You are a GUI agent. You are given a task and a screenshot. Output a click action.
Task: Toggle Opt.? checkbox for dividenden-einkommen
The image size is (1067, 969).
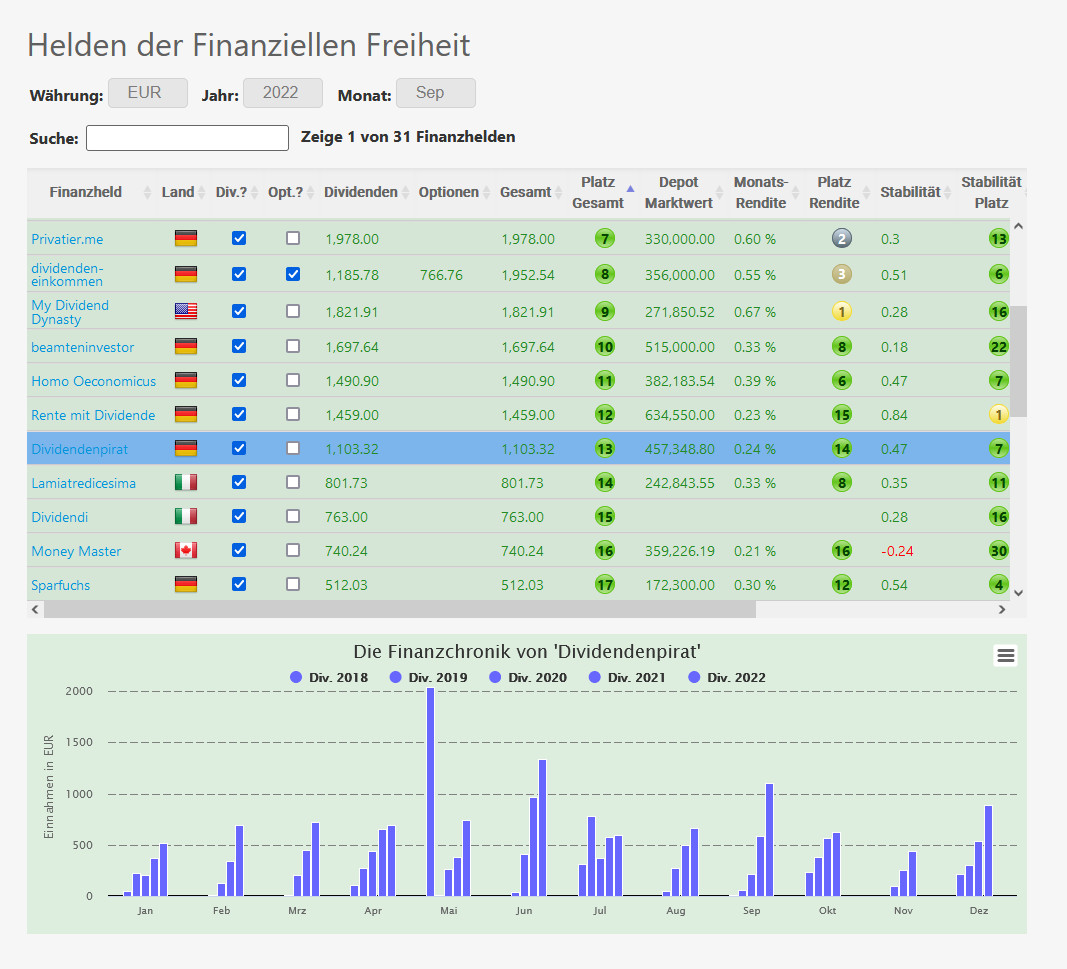click(293, 274)
